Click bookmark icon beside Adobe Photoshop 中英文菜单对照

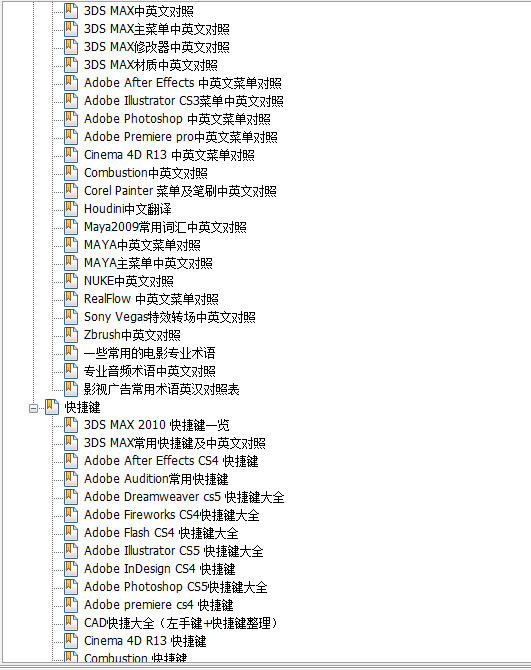[71, 119]
